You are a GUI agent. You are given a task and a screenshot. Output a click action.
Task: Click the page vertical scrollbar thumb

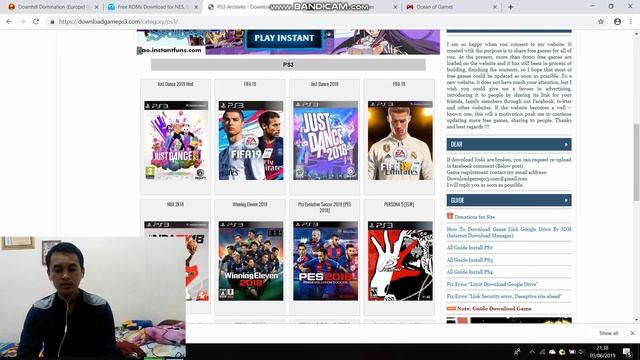click(x=636, y=162)
